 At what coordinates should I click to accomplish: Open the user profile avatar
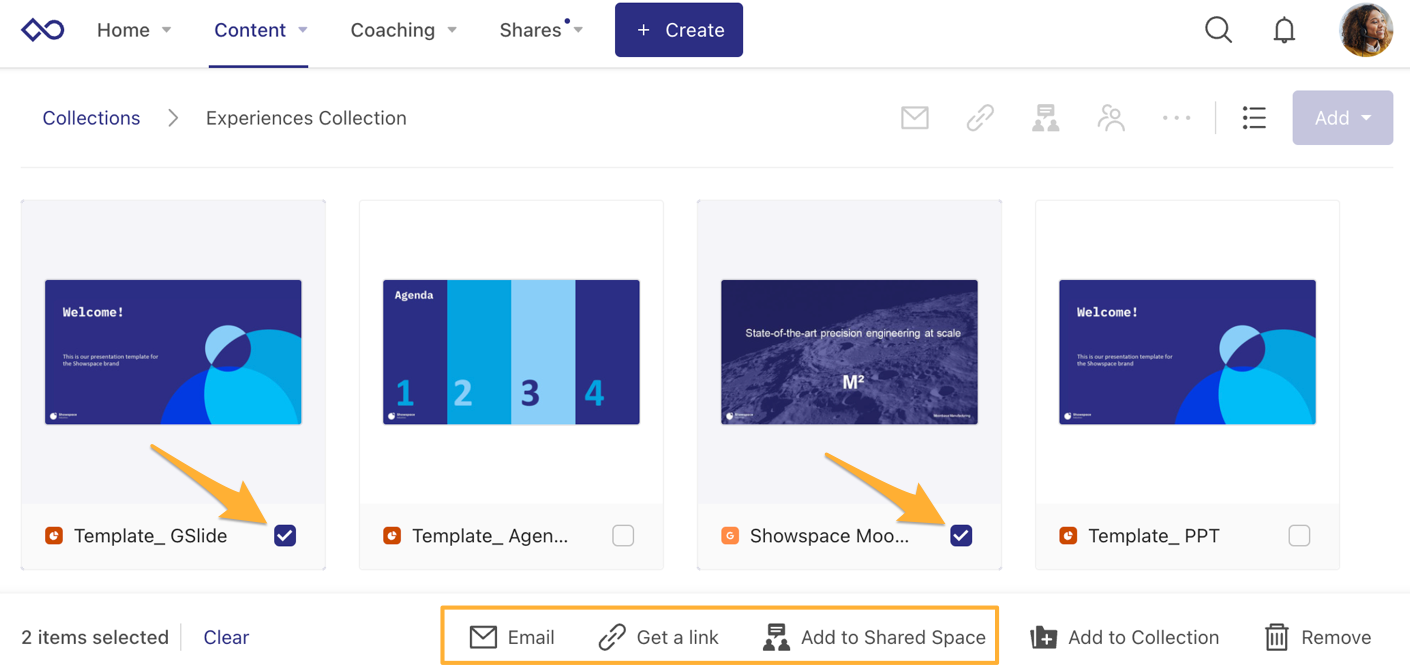(1366, 30)
